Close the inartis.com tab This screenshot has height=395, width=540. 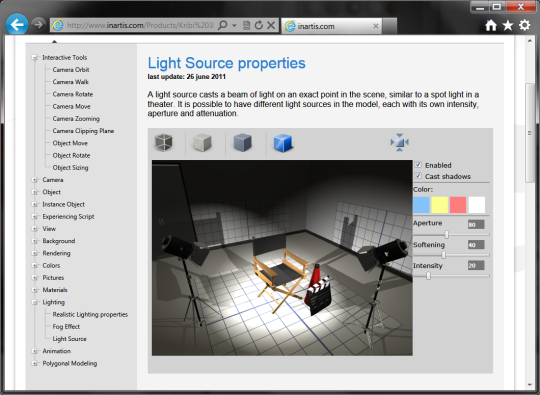click(376, 26)
